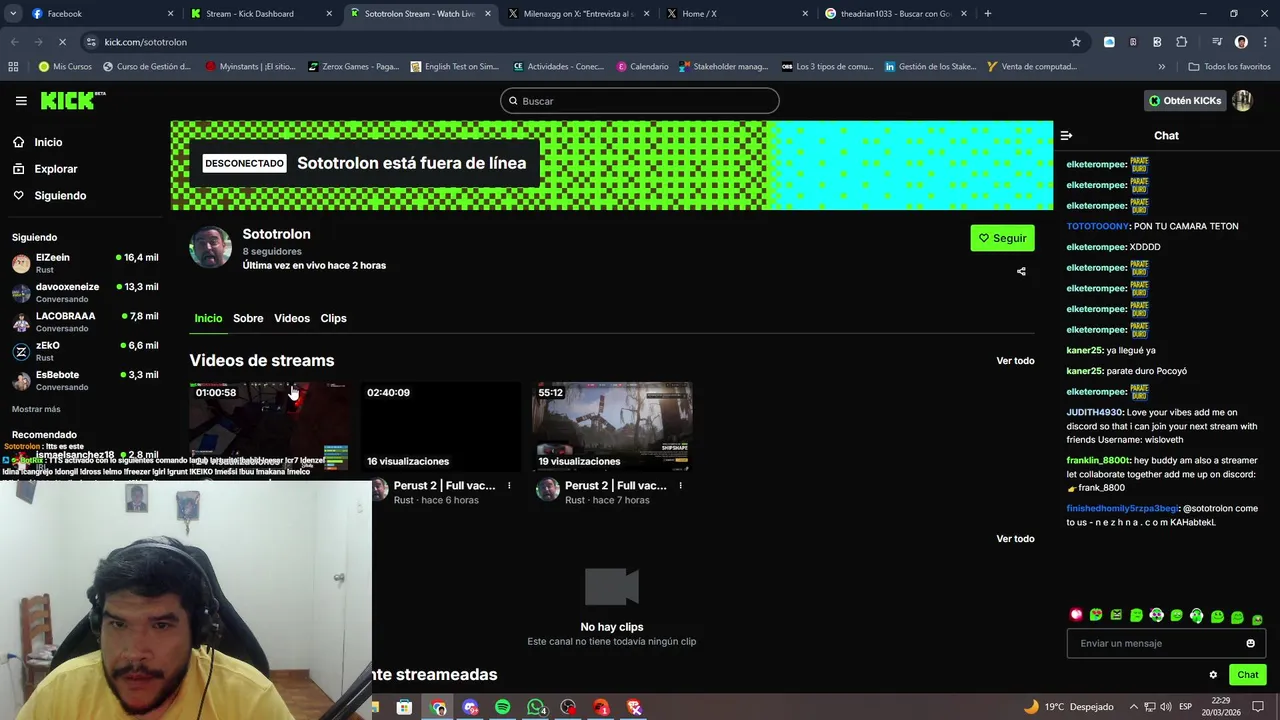Open the emoji picker in message box
1280x720 pixels.
tap(1250, 643)
